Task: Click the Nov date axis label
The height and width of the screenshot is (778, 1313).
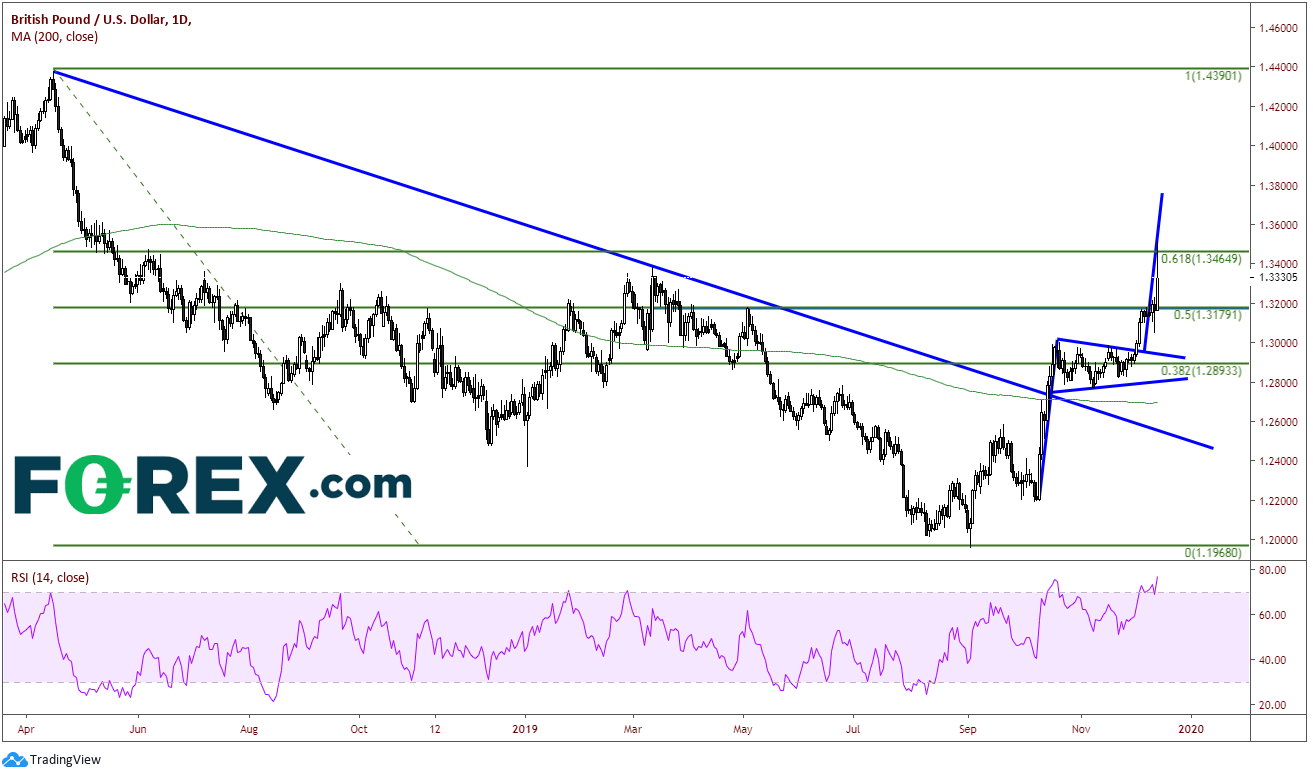Action: coord(1079,729)
